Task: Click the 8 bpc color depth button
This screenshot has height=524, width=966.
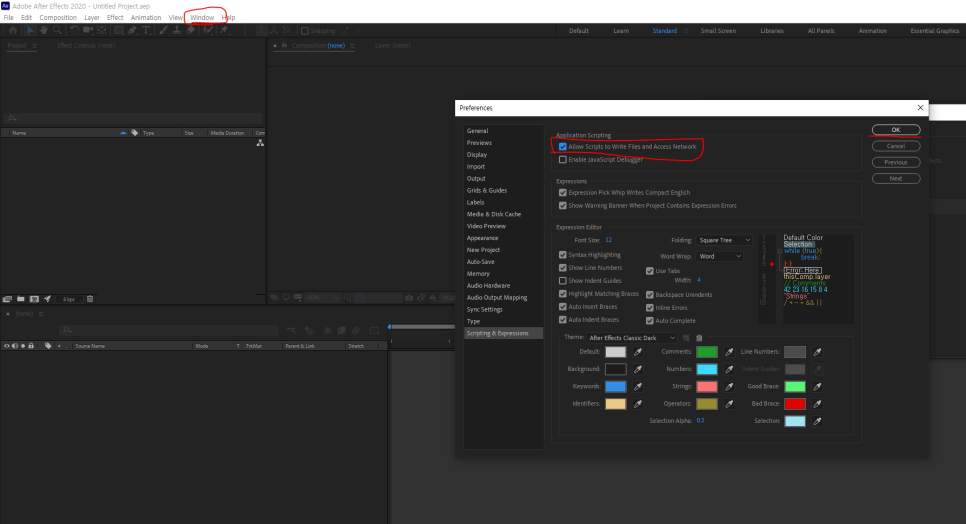Action: [68, 299]
